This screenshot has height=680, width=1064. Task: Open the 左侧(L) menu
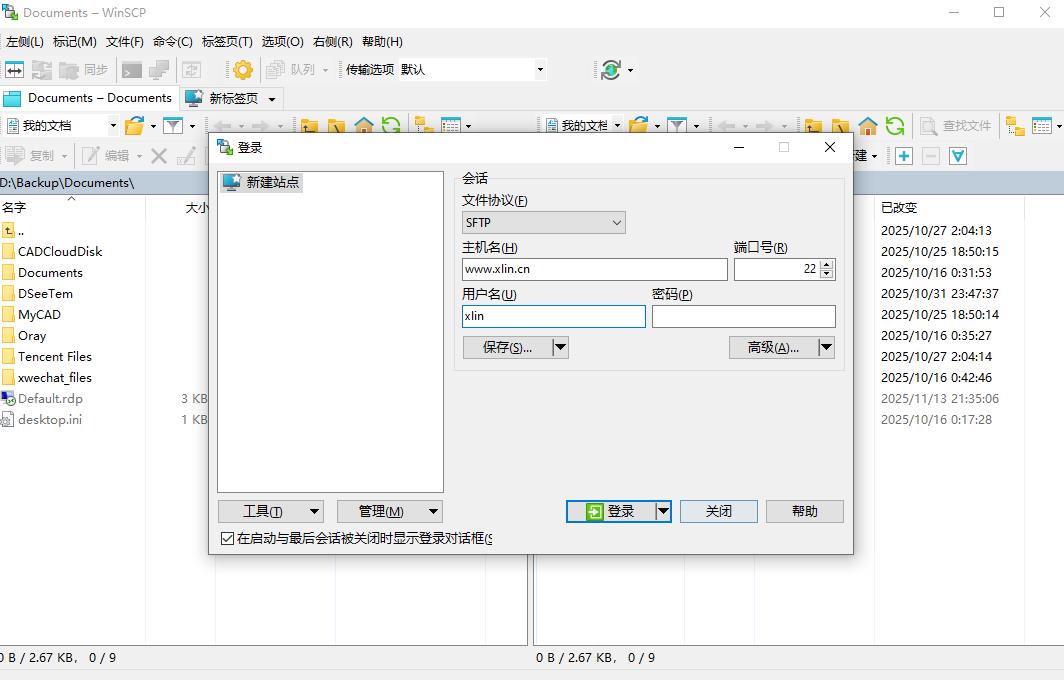[24, 42]
